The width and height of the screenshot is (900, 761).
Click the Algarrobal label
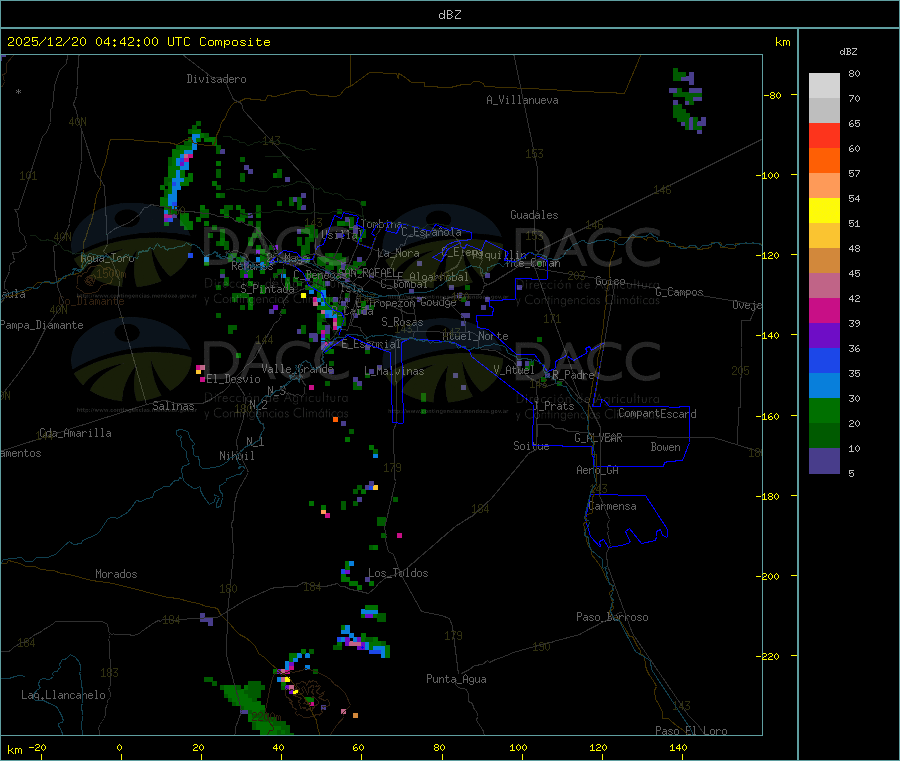(439, 277)
